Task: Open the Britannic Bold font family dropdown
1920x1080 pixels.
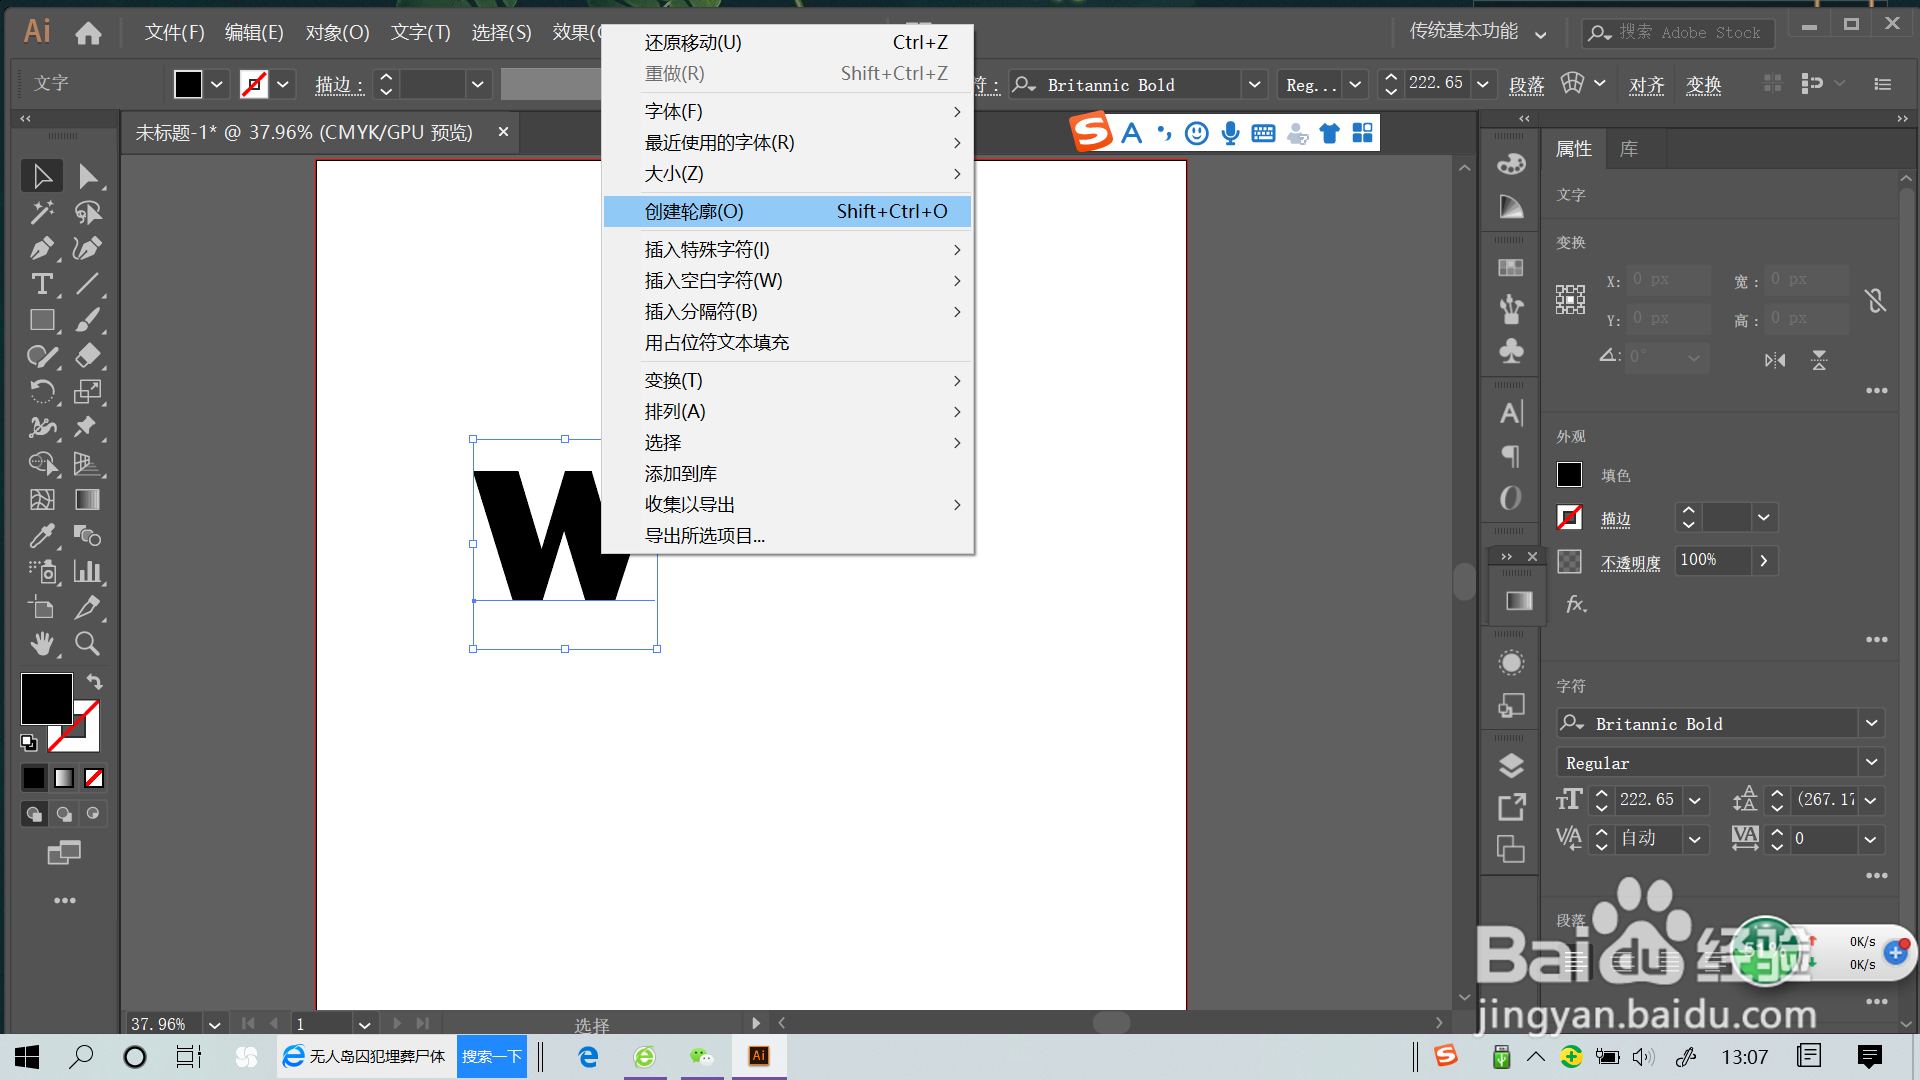Action: (x=1872, y=723)
